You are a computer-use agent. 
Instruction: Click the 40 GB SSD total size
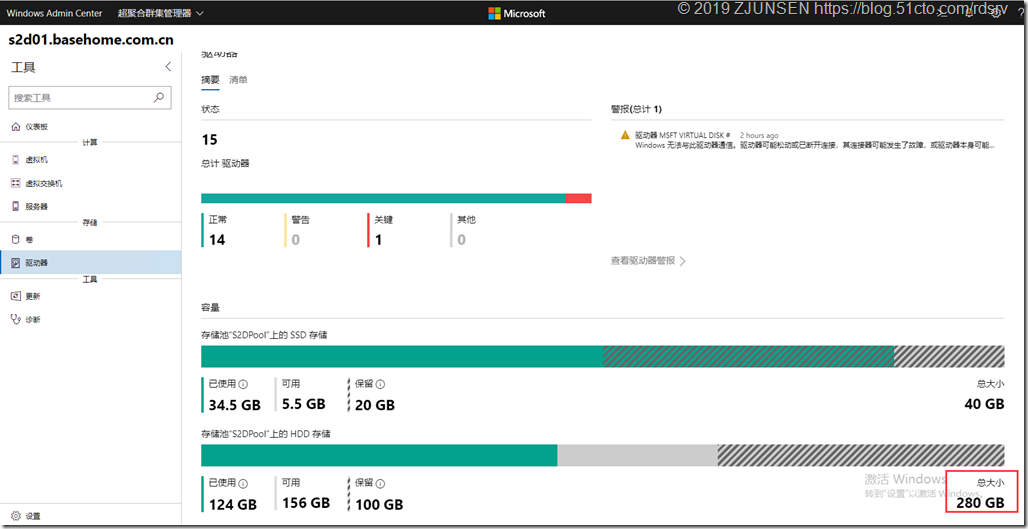985,404
